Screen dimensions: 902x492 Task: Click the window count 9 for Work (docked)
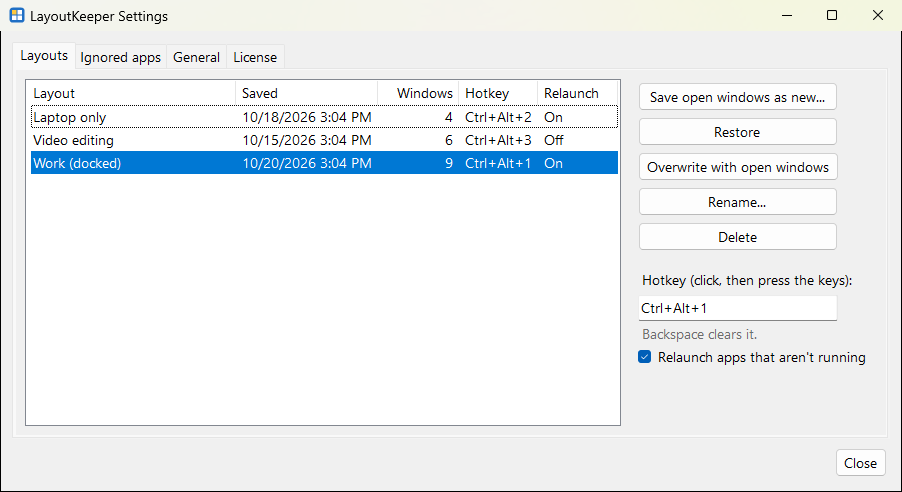point(449,163)
